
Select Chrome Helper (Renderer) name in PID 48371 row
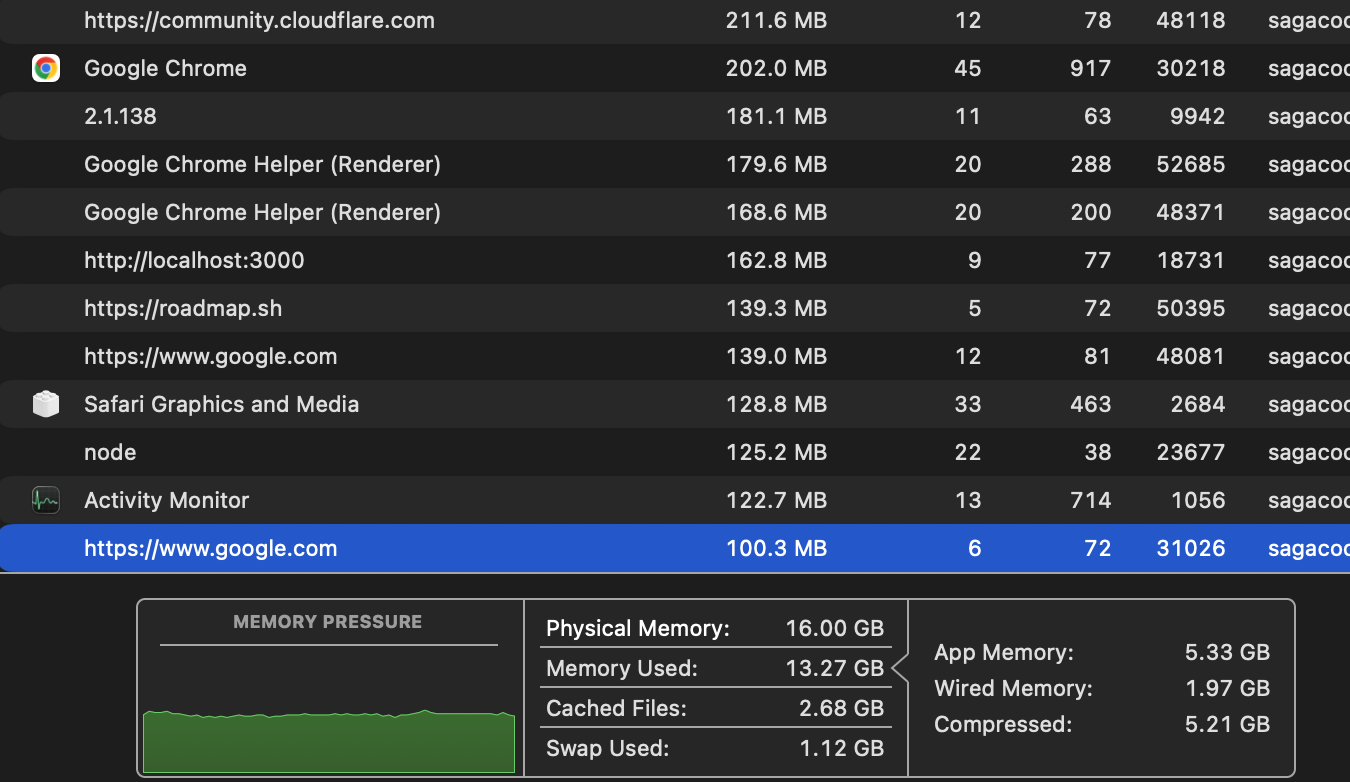(x=262, y=212)
